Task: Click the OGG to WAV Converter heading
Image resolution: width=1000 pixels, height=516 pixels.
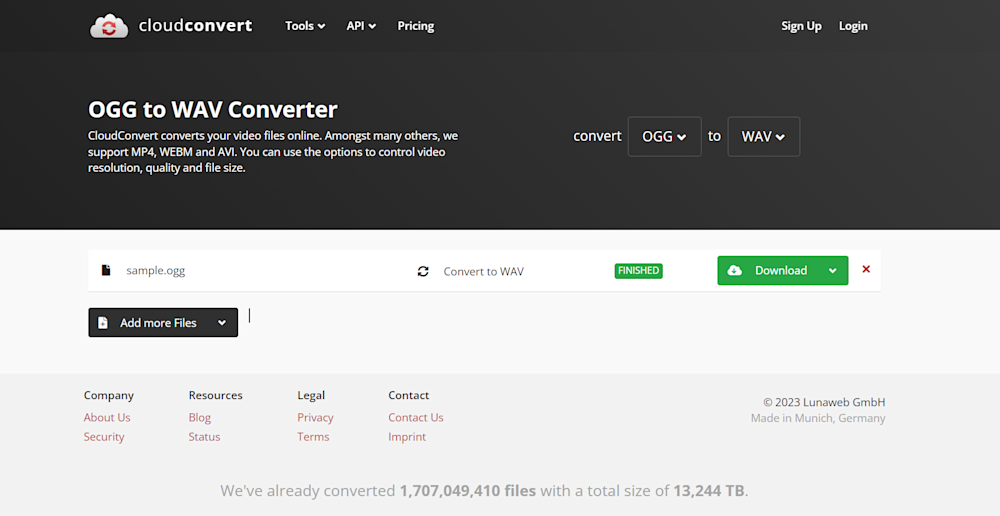Action: point(213,110)
